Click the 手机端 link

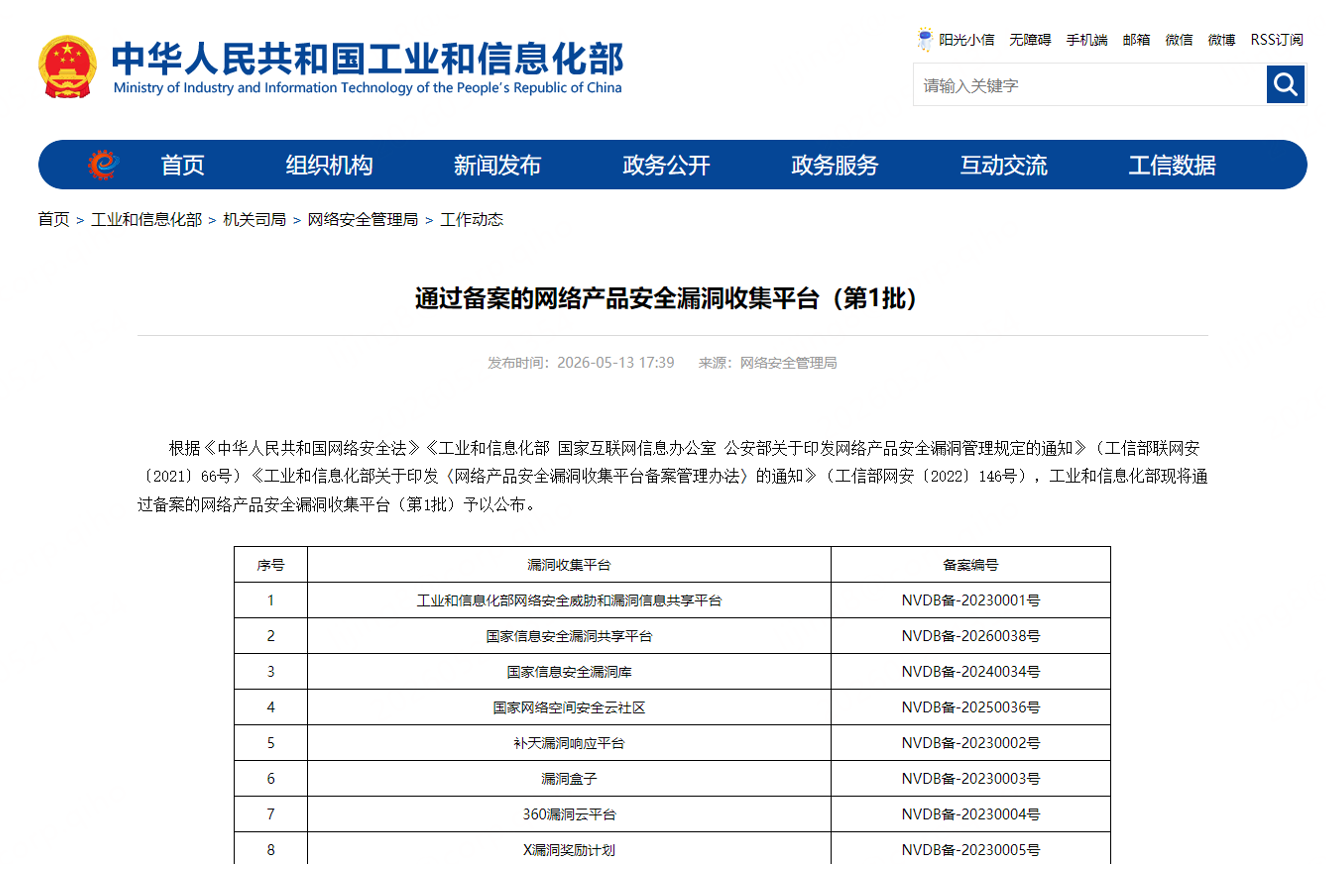1087,40
